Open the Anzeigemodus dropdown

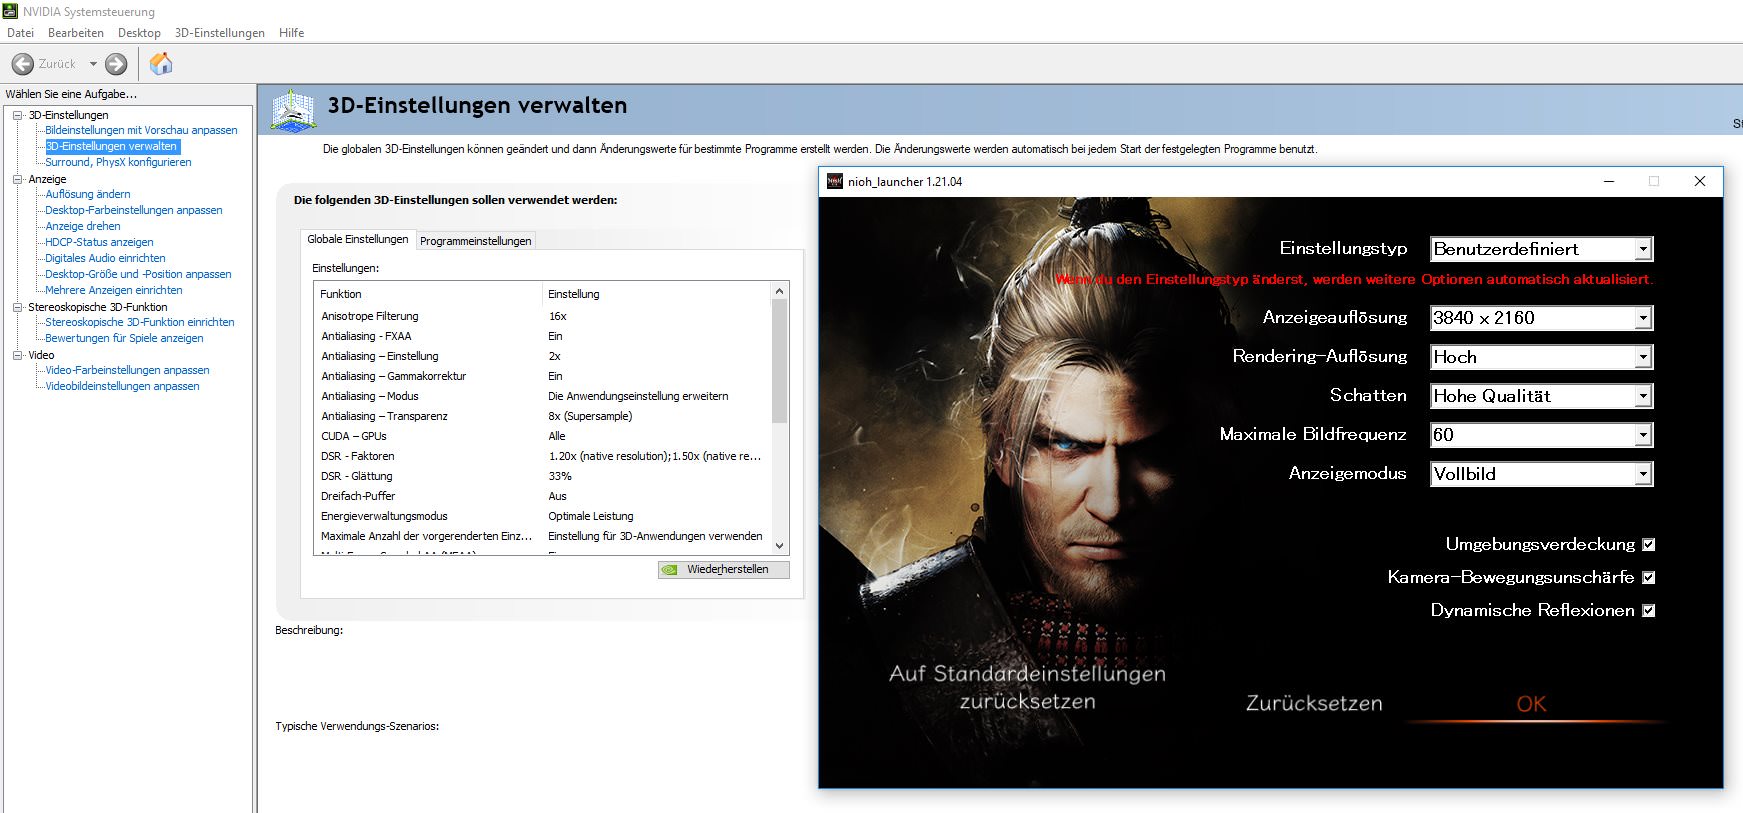pyautogui.click(x=1541, y=474)
